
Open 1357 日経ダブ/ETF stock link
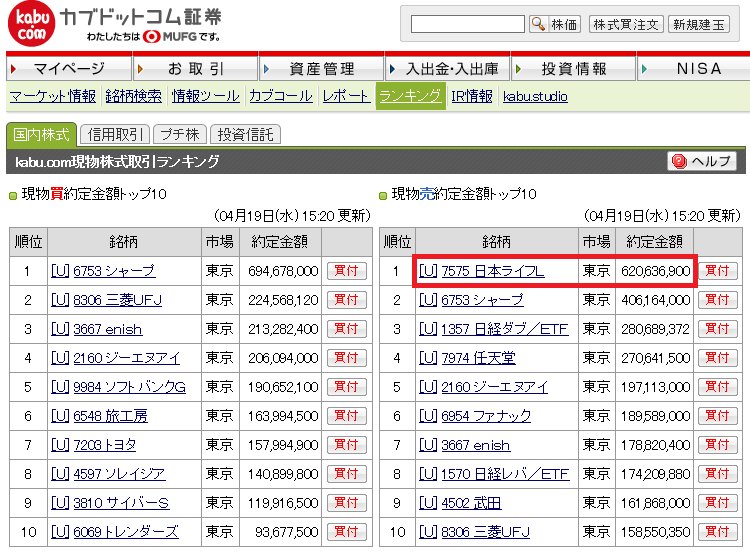click(x=505, y=329)
